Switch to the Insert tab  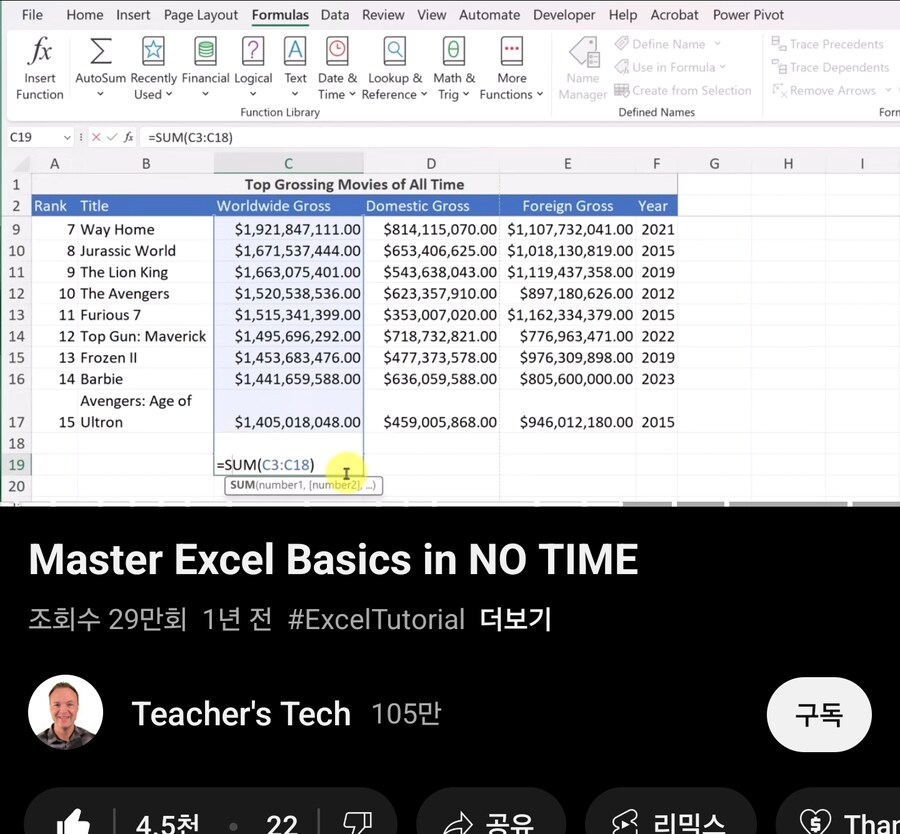133,14
